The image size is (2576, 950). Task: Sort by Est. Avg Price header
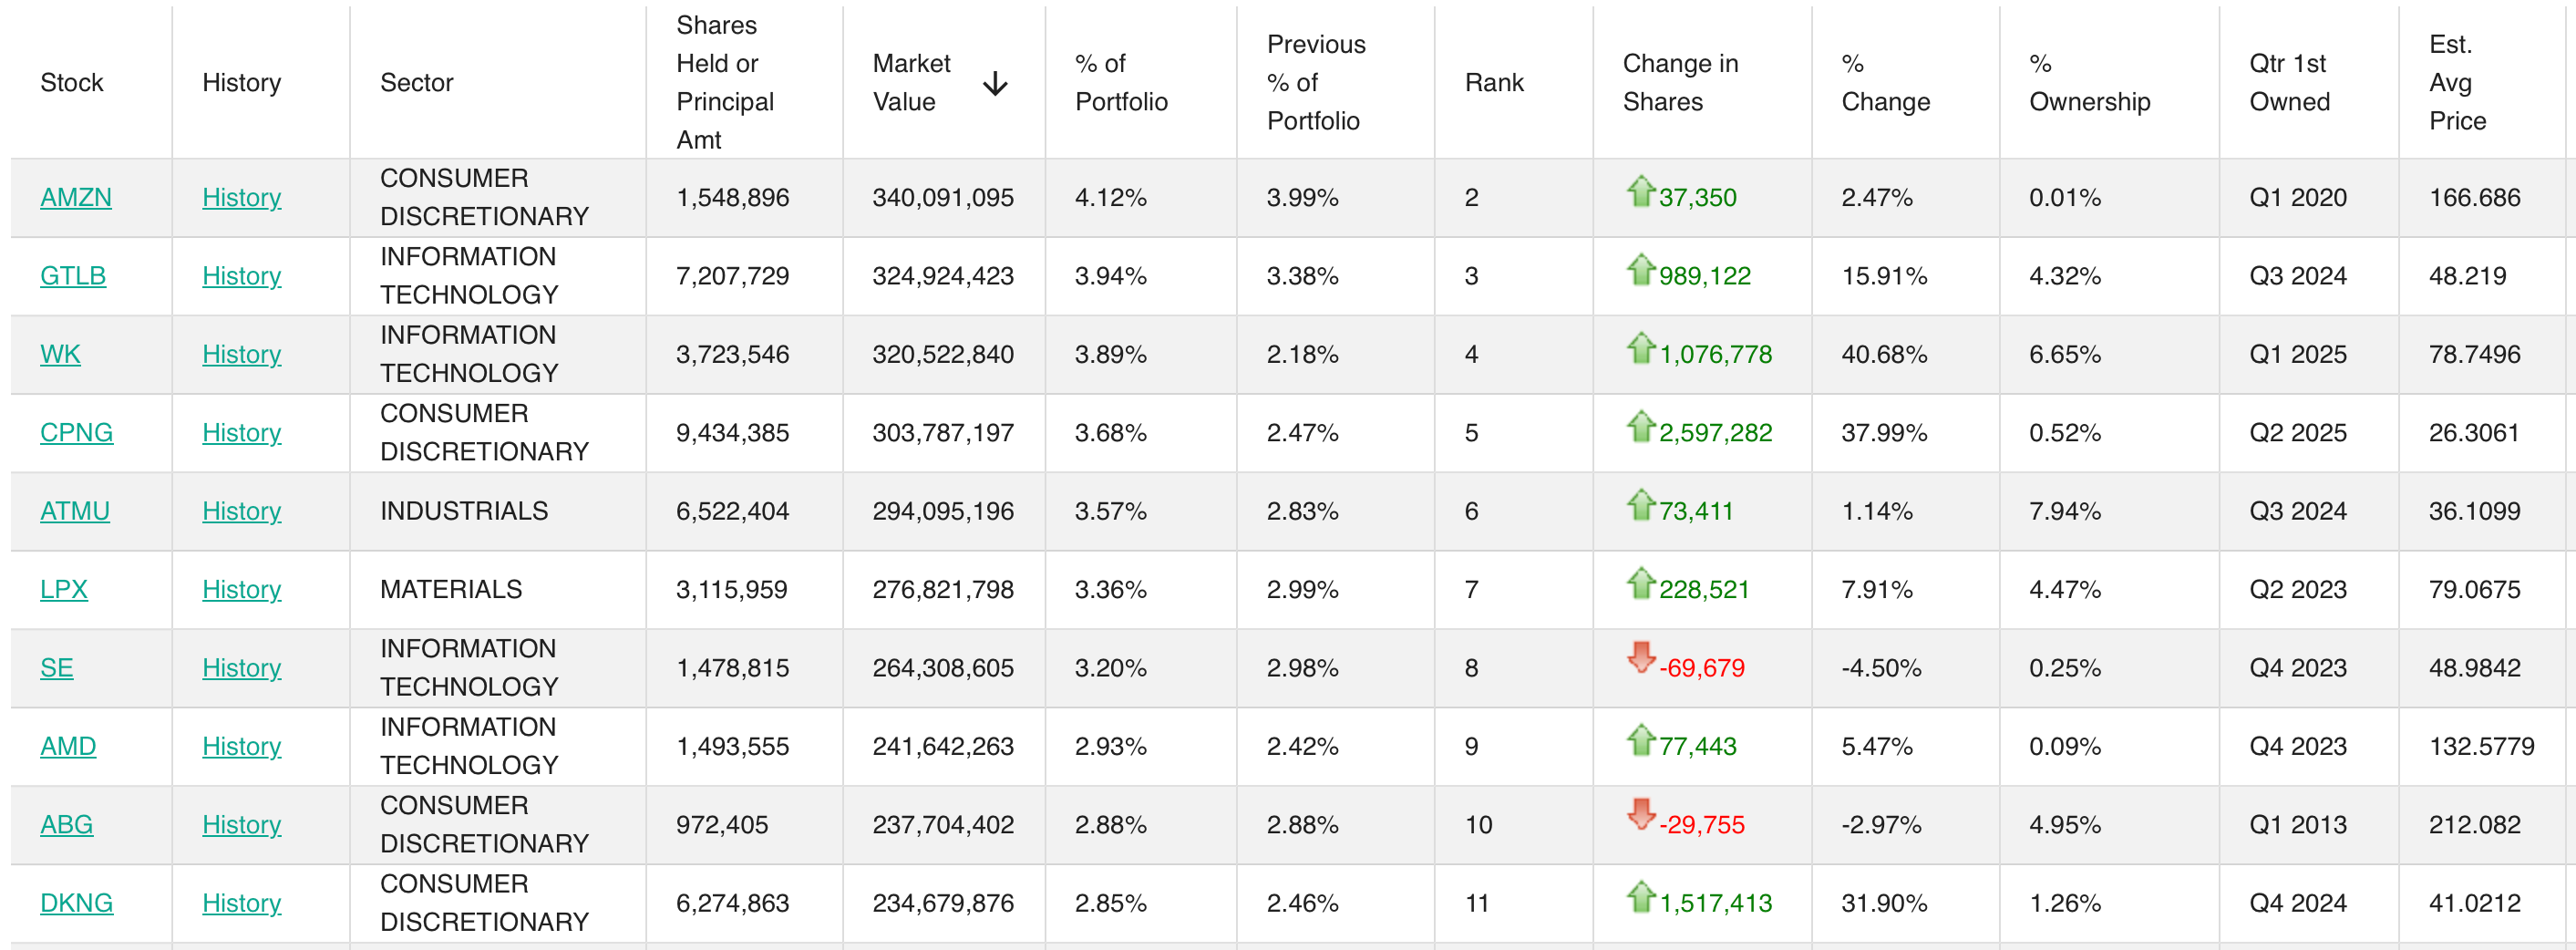pos(2457,83)
